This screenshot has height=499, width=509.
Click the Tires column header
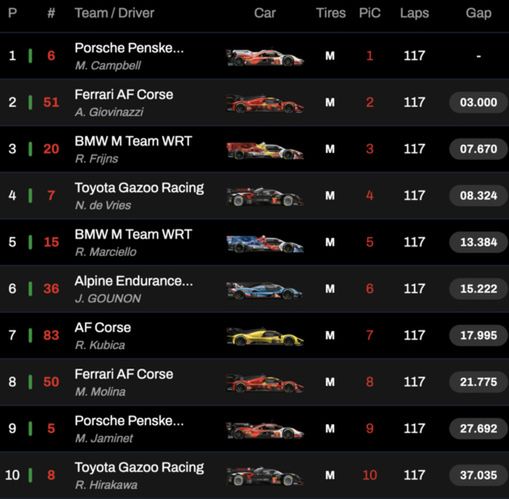[331, 13]
